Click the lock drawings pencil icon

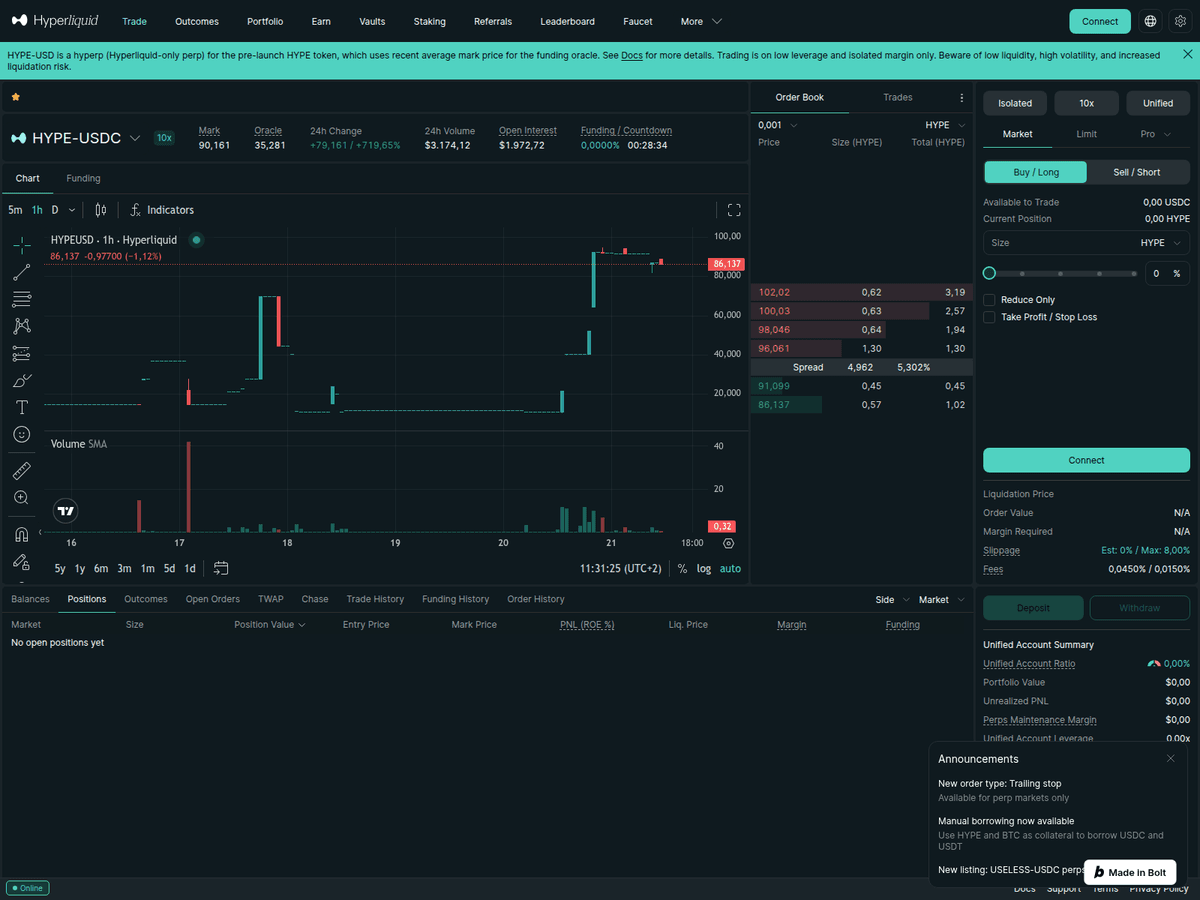point(21,562)
